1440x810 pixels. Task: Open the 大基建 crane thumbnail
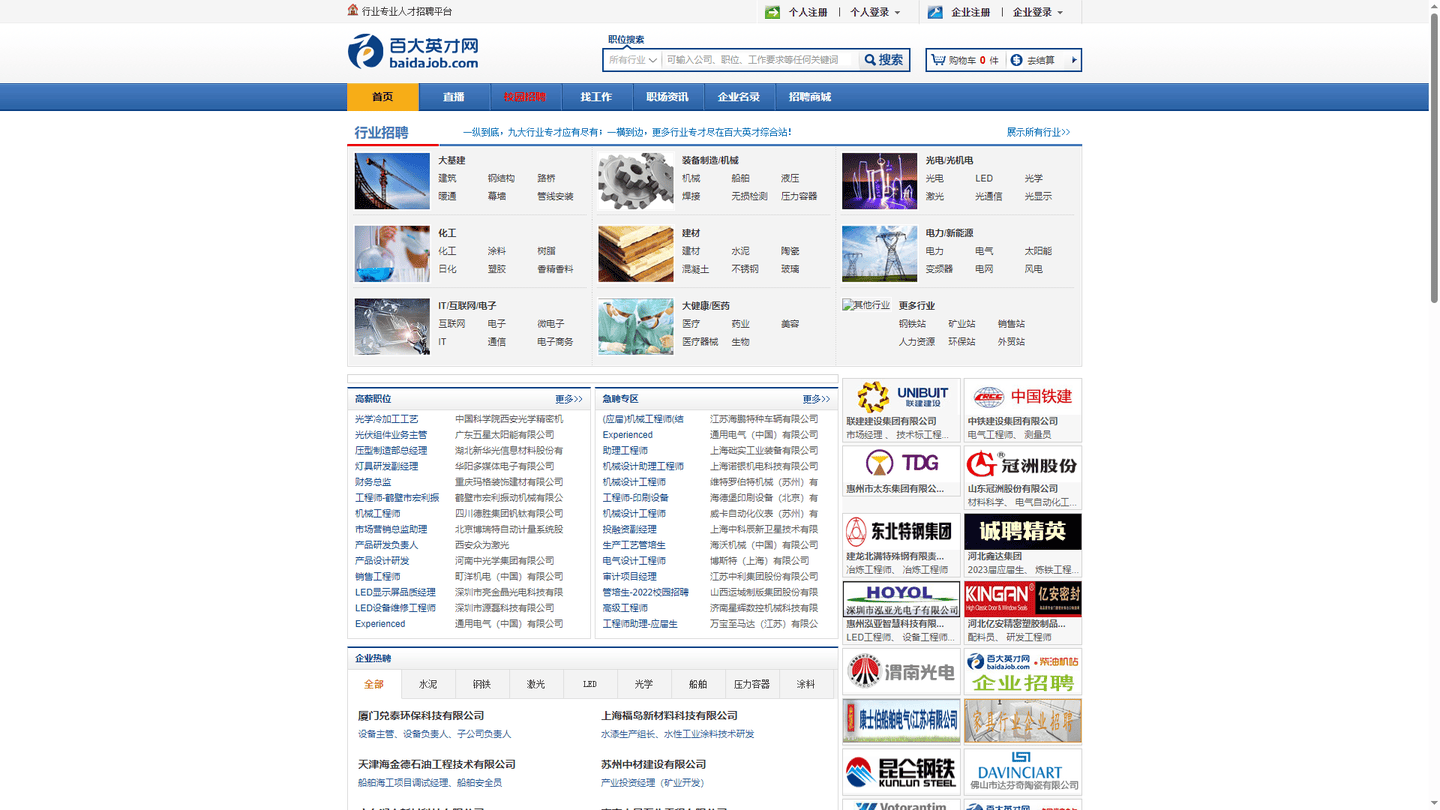(392, 181)
